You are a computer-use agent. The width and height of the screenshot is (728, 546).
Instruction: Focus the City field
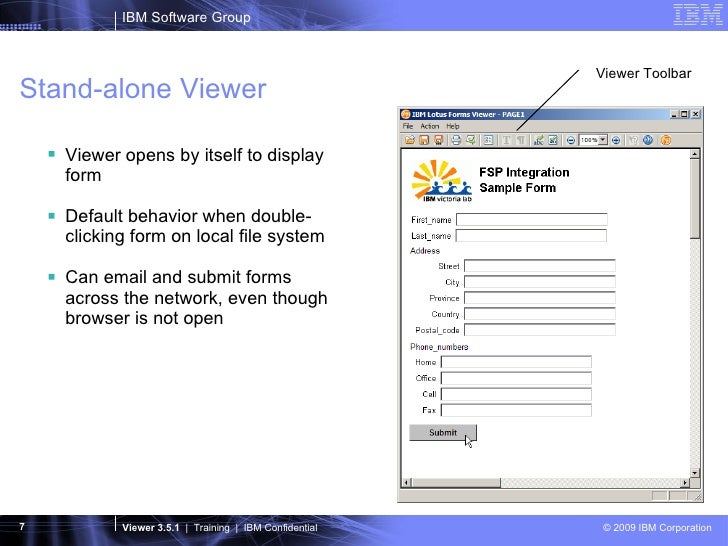540,282
